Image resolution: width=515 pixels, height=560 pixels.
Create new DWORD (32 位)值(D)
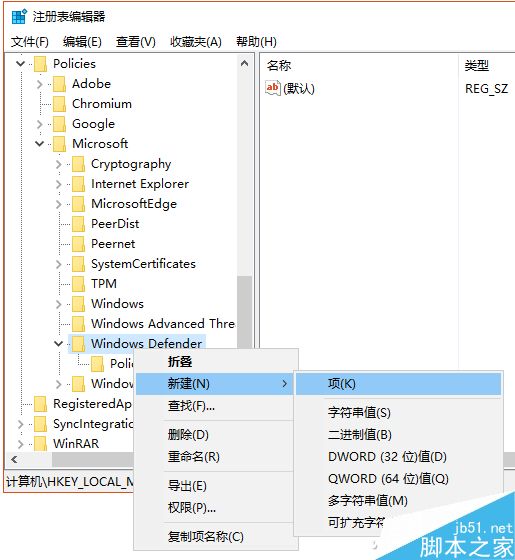(x=399, y=457)
